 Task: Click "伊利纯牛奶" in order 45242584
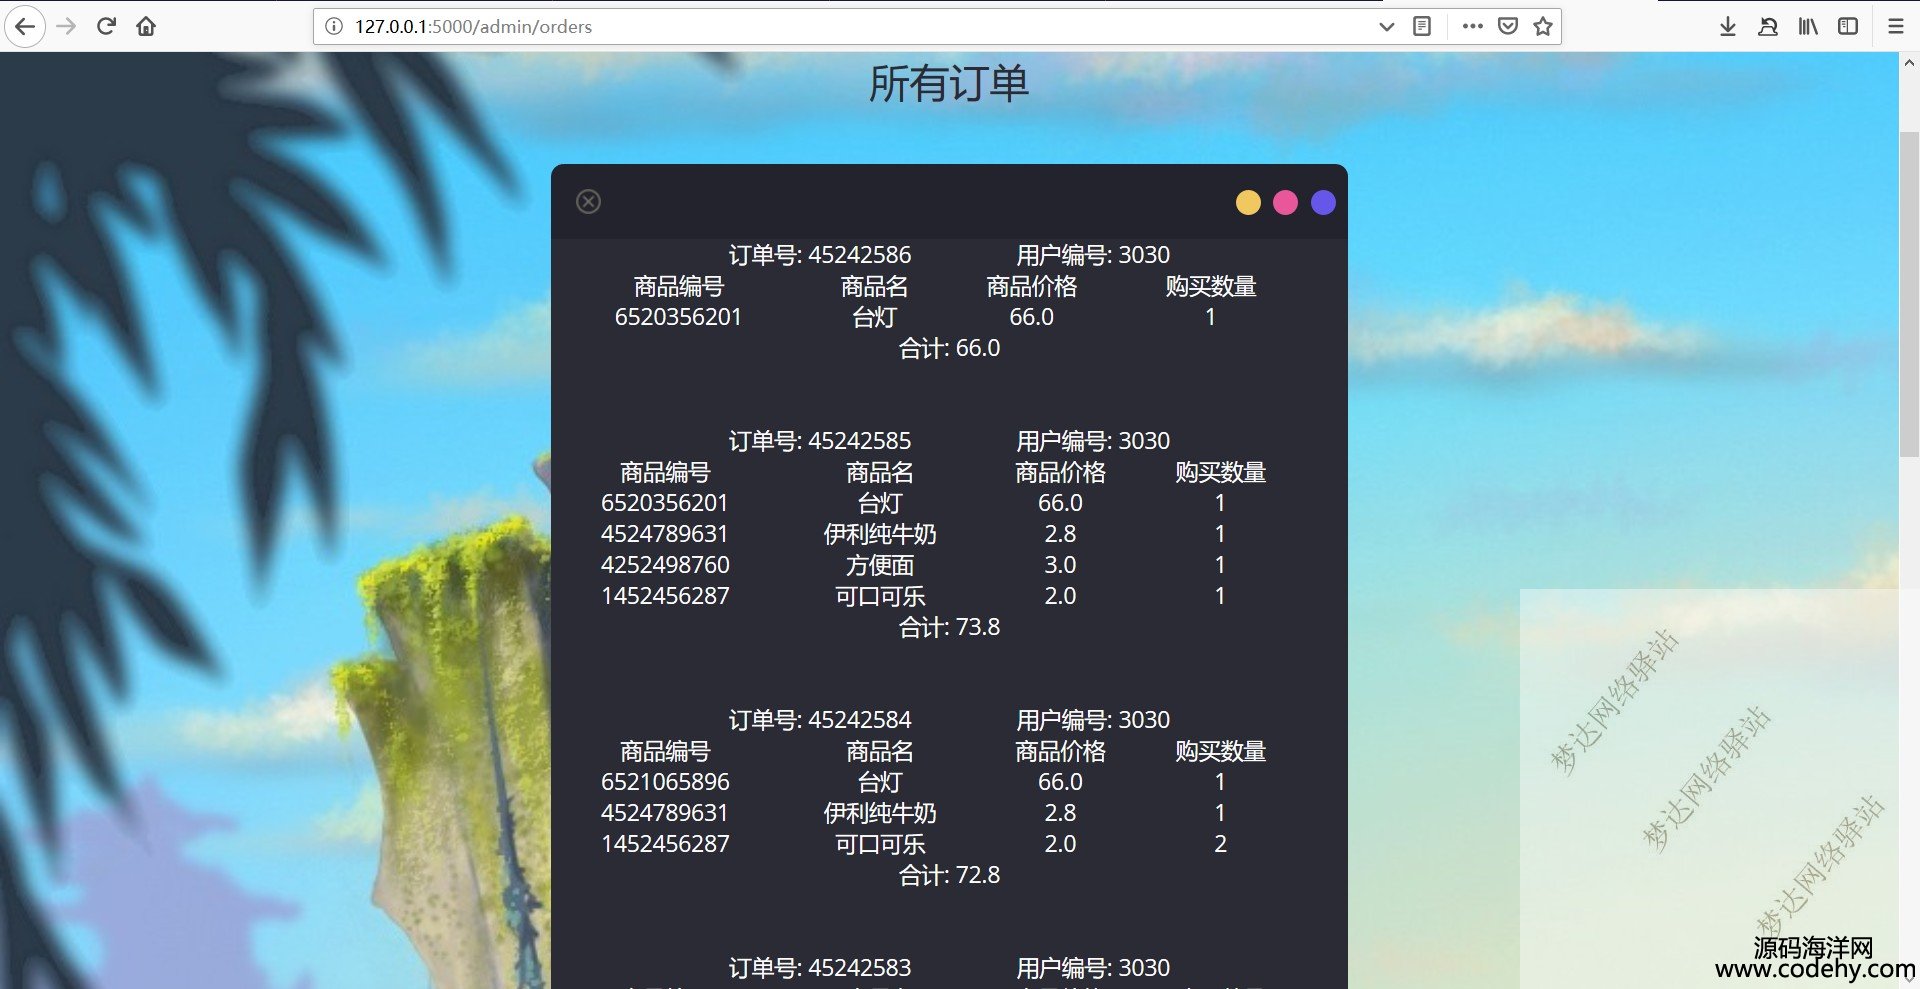pyautogui.click(x=880, y=813)
